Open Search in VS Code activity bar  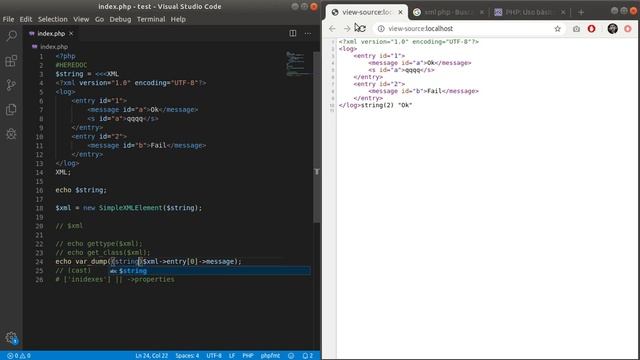pyautogui.click(x=11, y=36)
